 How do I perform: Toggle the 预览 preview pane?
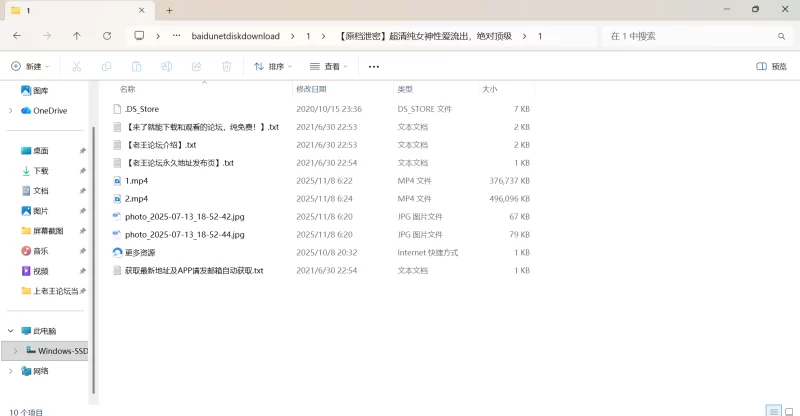click(771, 67)
